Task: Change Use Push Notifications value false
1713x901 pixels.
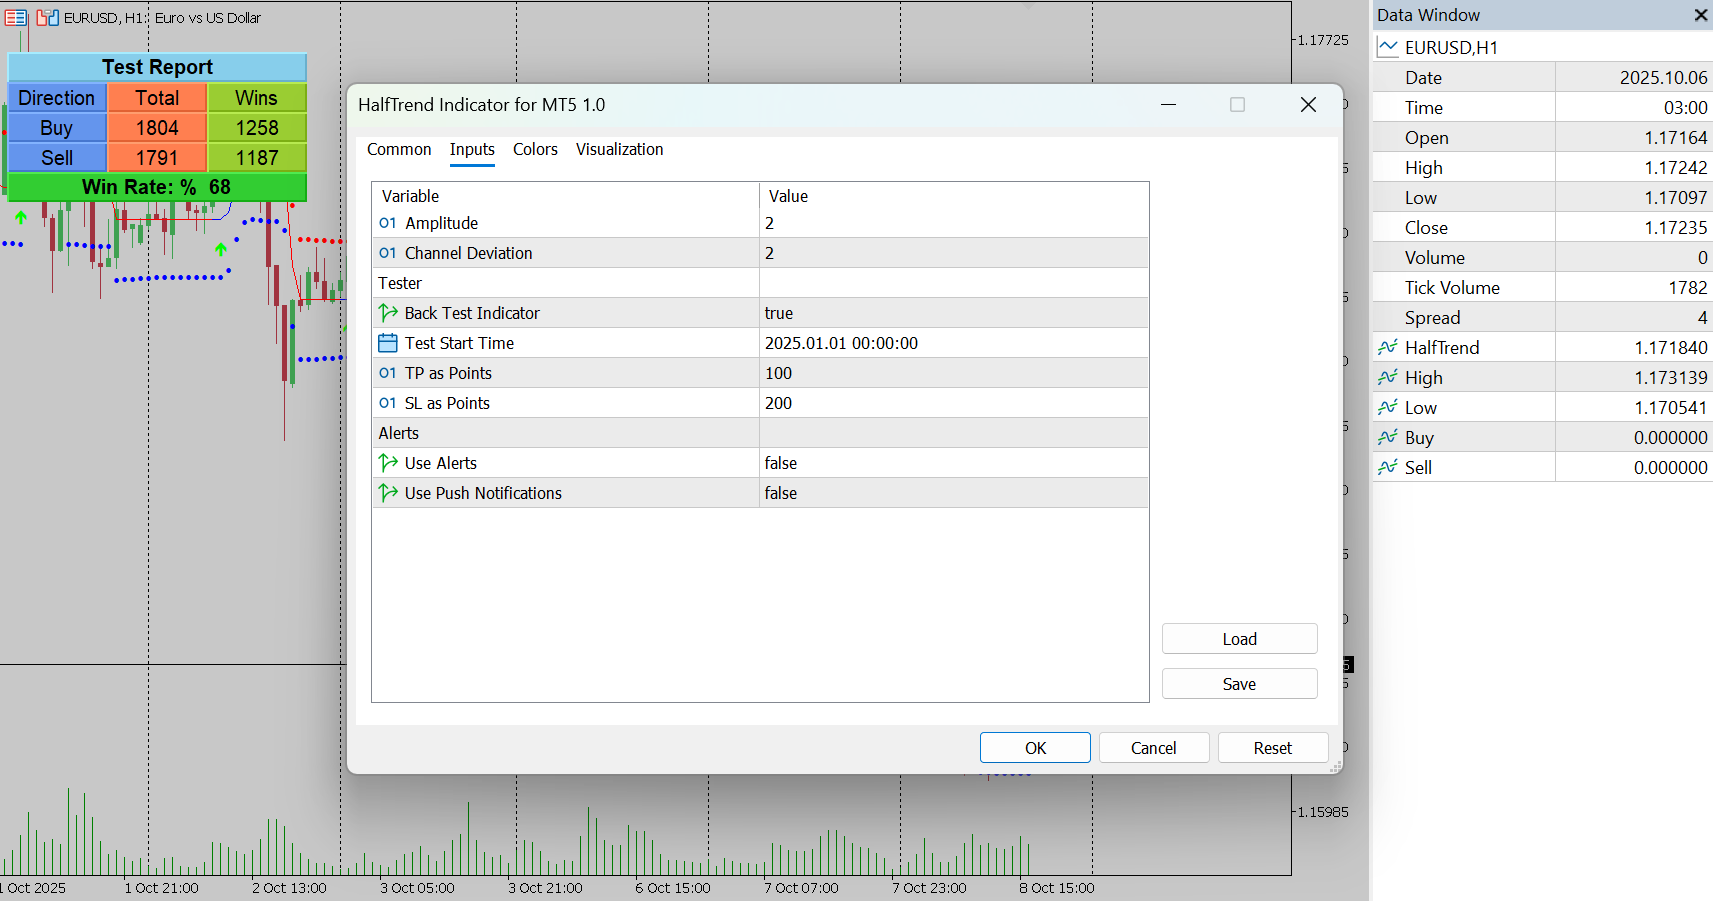Action: 954,493
